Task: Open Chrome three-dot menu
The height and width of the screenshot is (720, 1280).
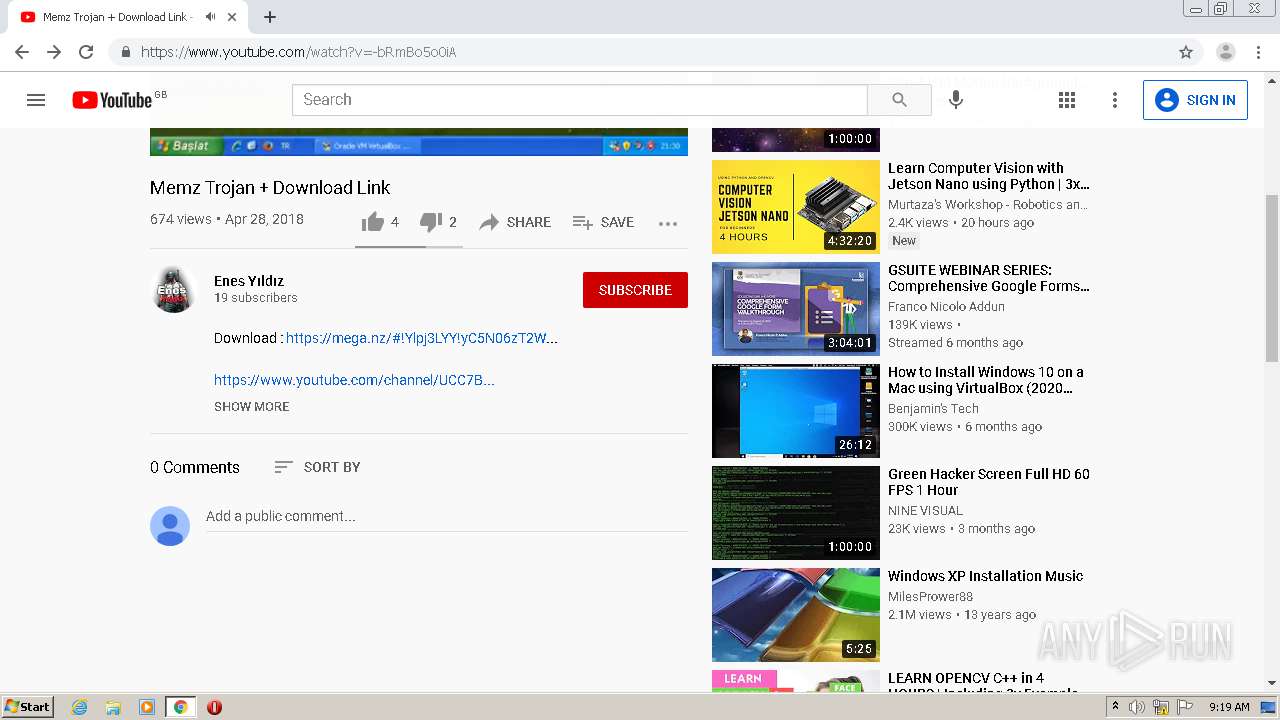Action: tap(1258, 52)
